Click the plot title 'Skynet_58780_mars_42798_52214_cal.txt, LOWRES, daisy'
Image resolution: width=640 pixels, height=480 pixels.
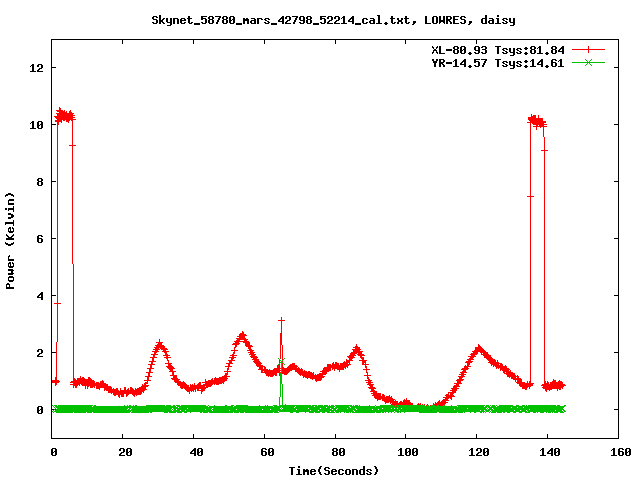[333, 20]
